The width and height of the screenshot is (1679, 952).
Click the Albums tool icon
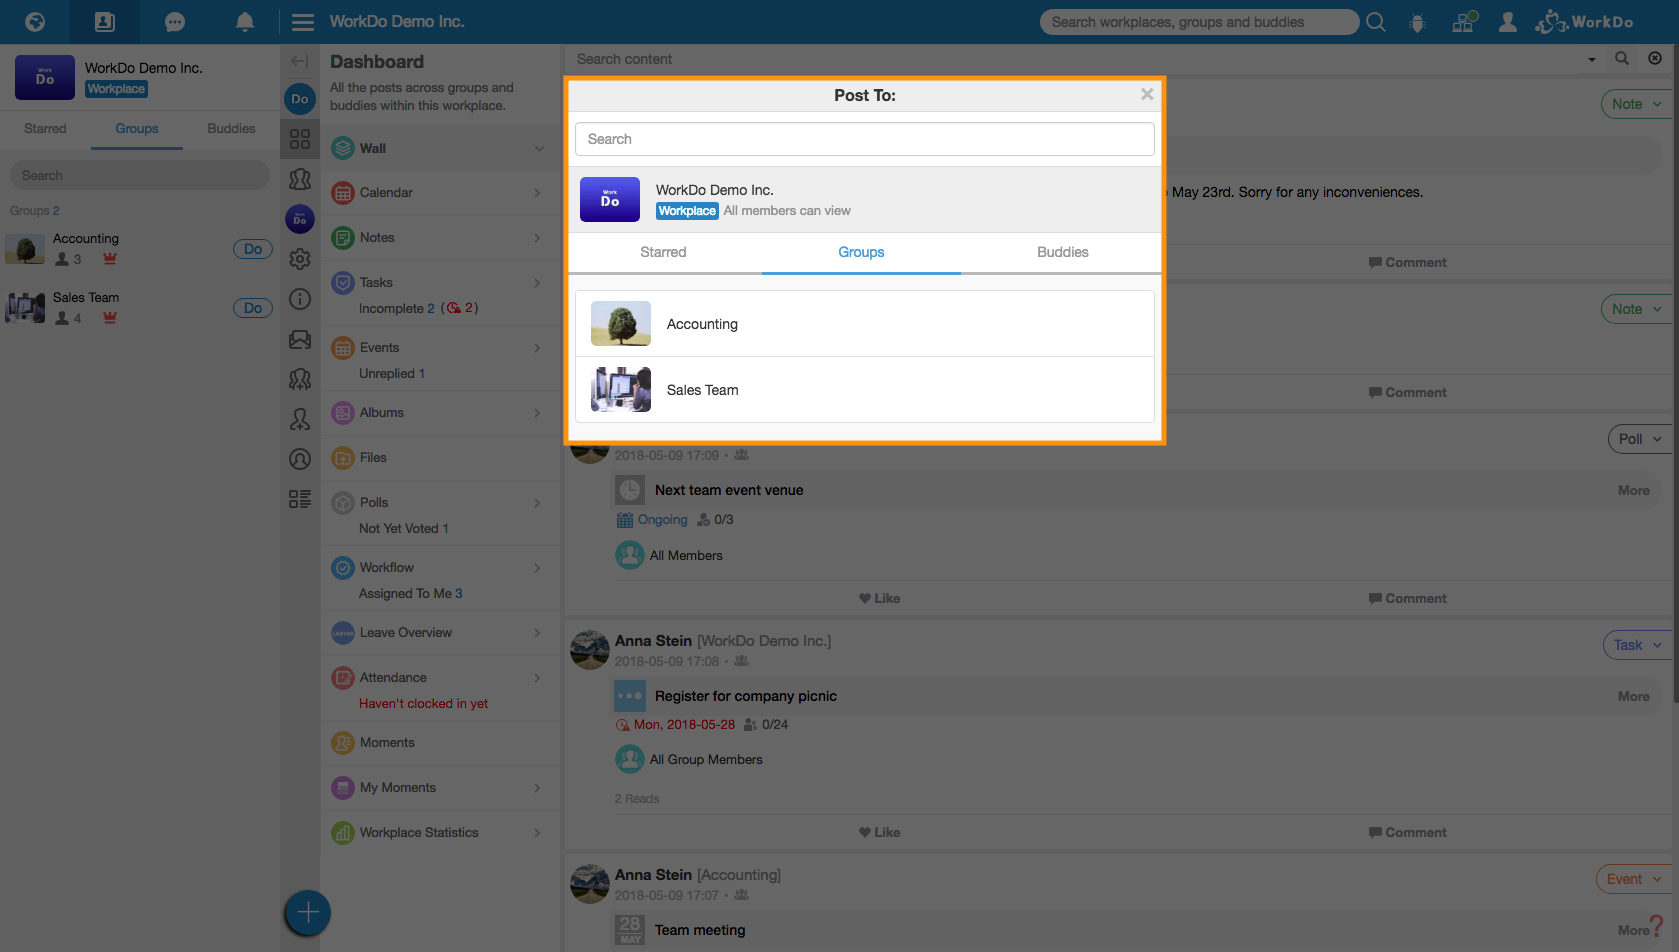click(343, 413)
